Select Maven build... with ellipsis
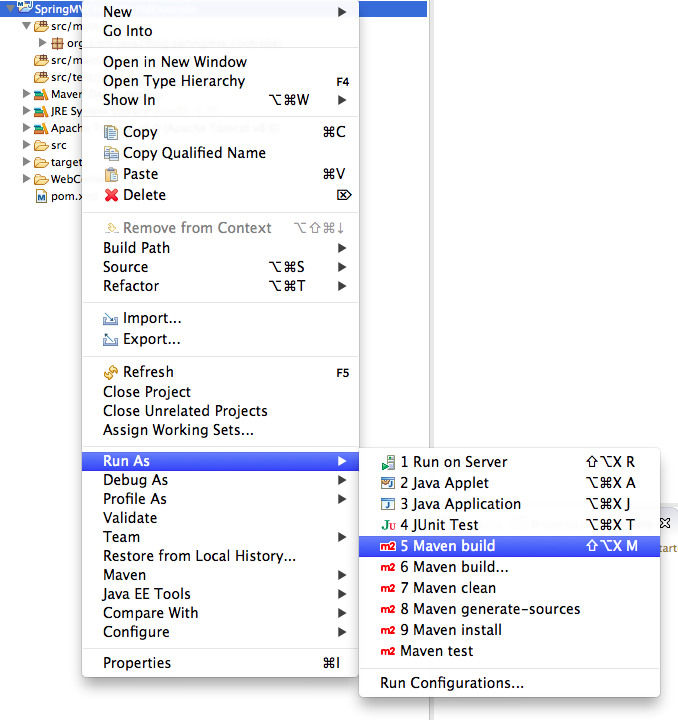 [x=448, y=567]
